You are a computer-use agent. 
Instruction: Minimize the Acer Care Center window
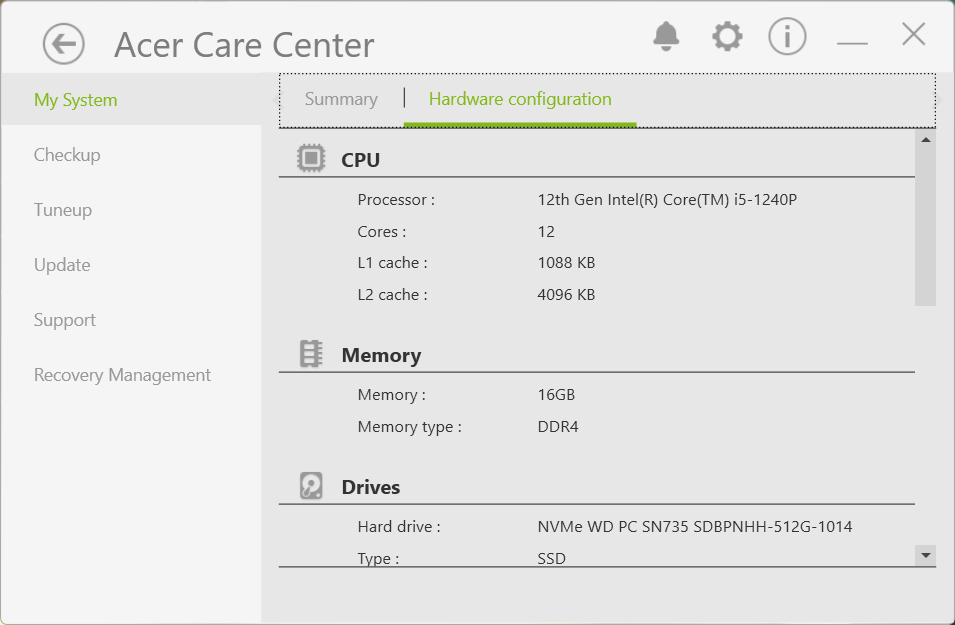(x=851, y=36)
